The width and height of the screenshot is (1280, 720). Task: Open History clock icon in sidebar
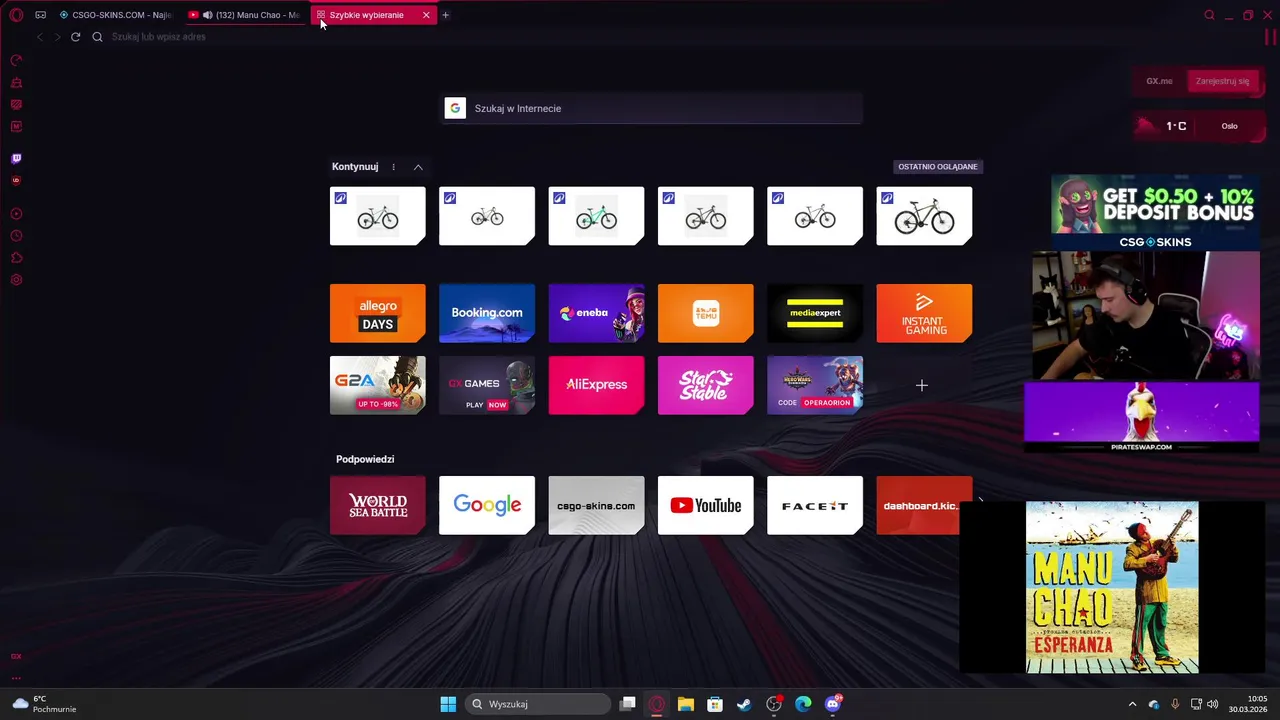pos(16,236)
